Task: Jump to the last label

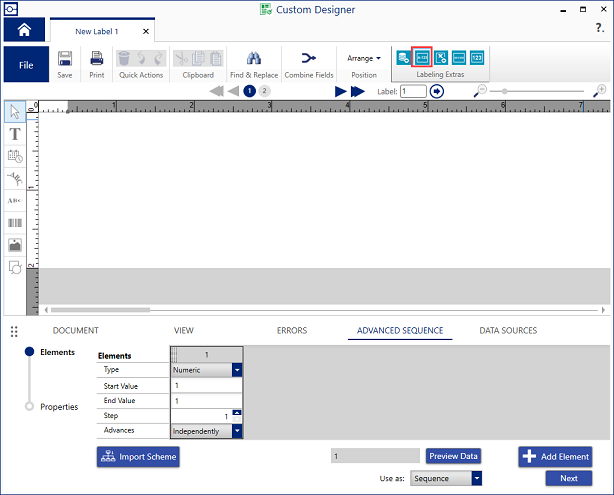Action: point(358,91)
